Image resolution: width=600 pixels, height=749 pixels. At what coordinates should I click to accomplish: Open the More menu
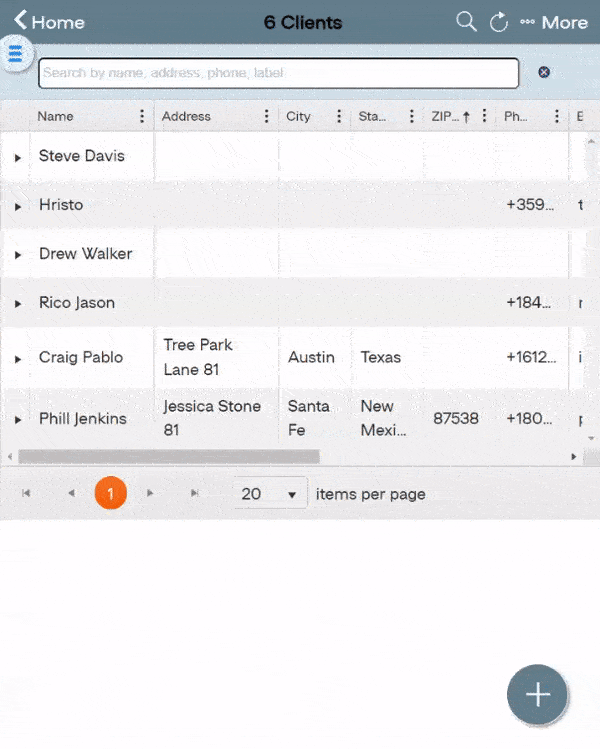pyautogui.click(x=555, y=22)
